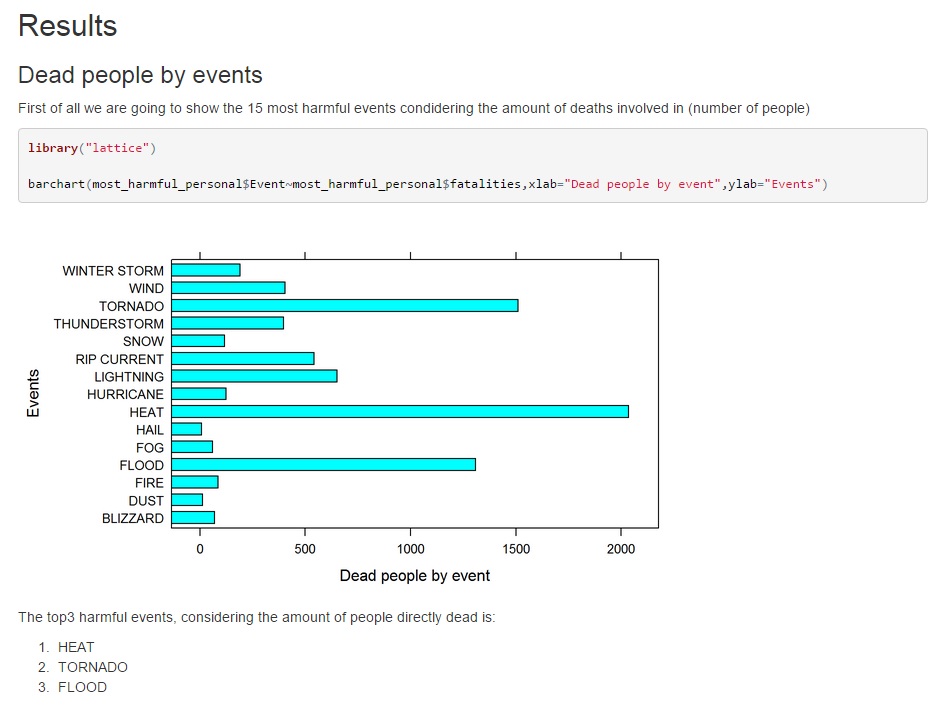The image size is (945, 711).
Task: Select the TORNADO bar
Action: point(345,306)
